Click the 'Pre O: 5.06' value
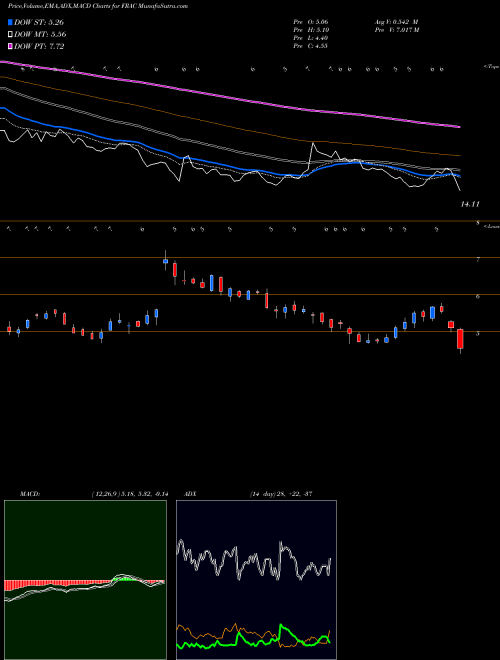 coord(311,22)
